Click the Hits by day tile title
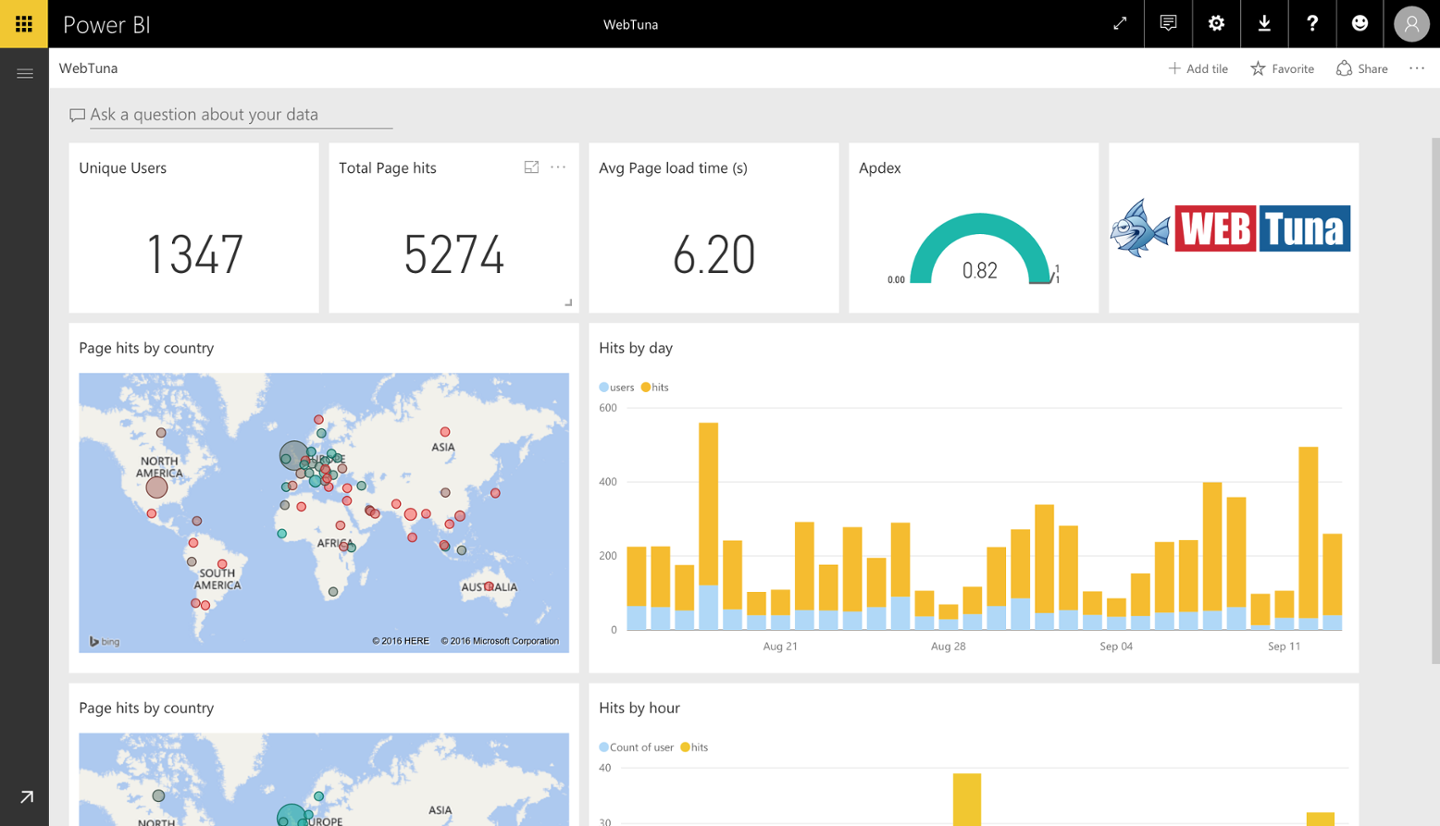The height and width of the screenshot is (826, 1440). tap(636, 348)
